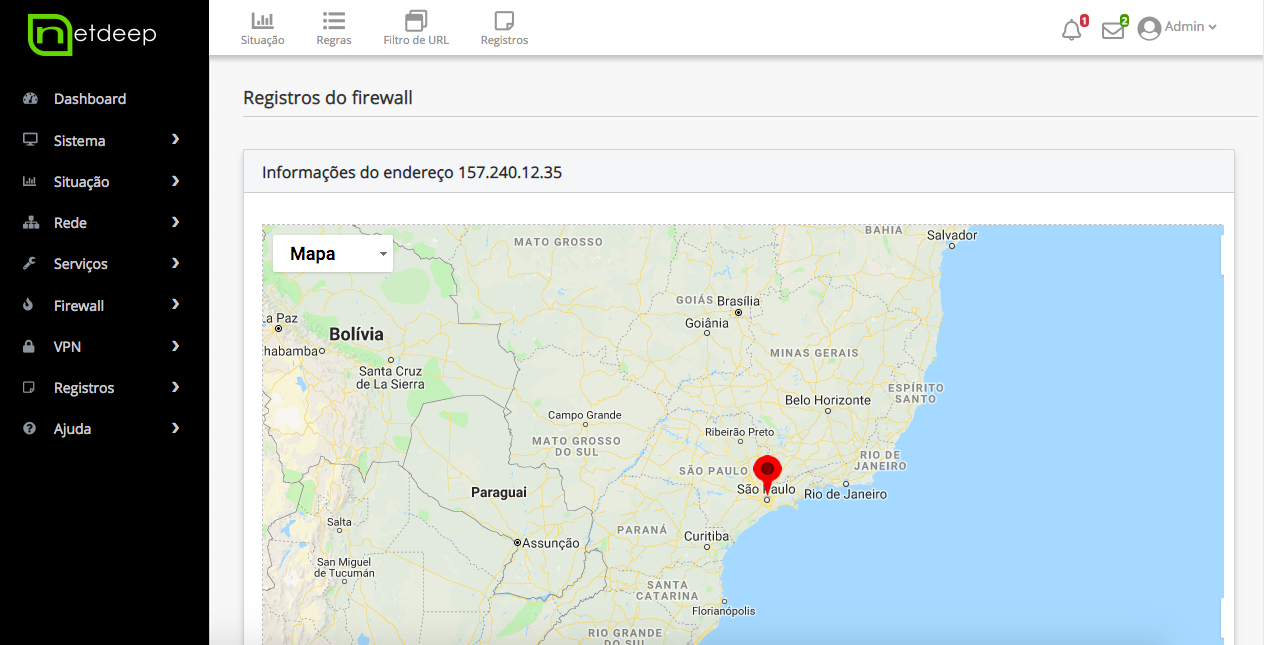The image size is (1264, 645).
Task: Click the Brasília label on the map
Action: tap(738, 301)
